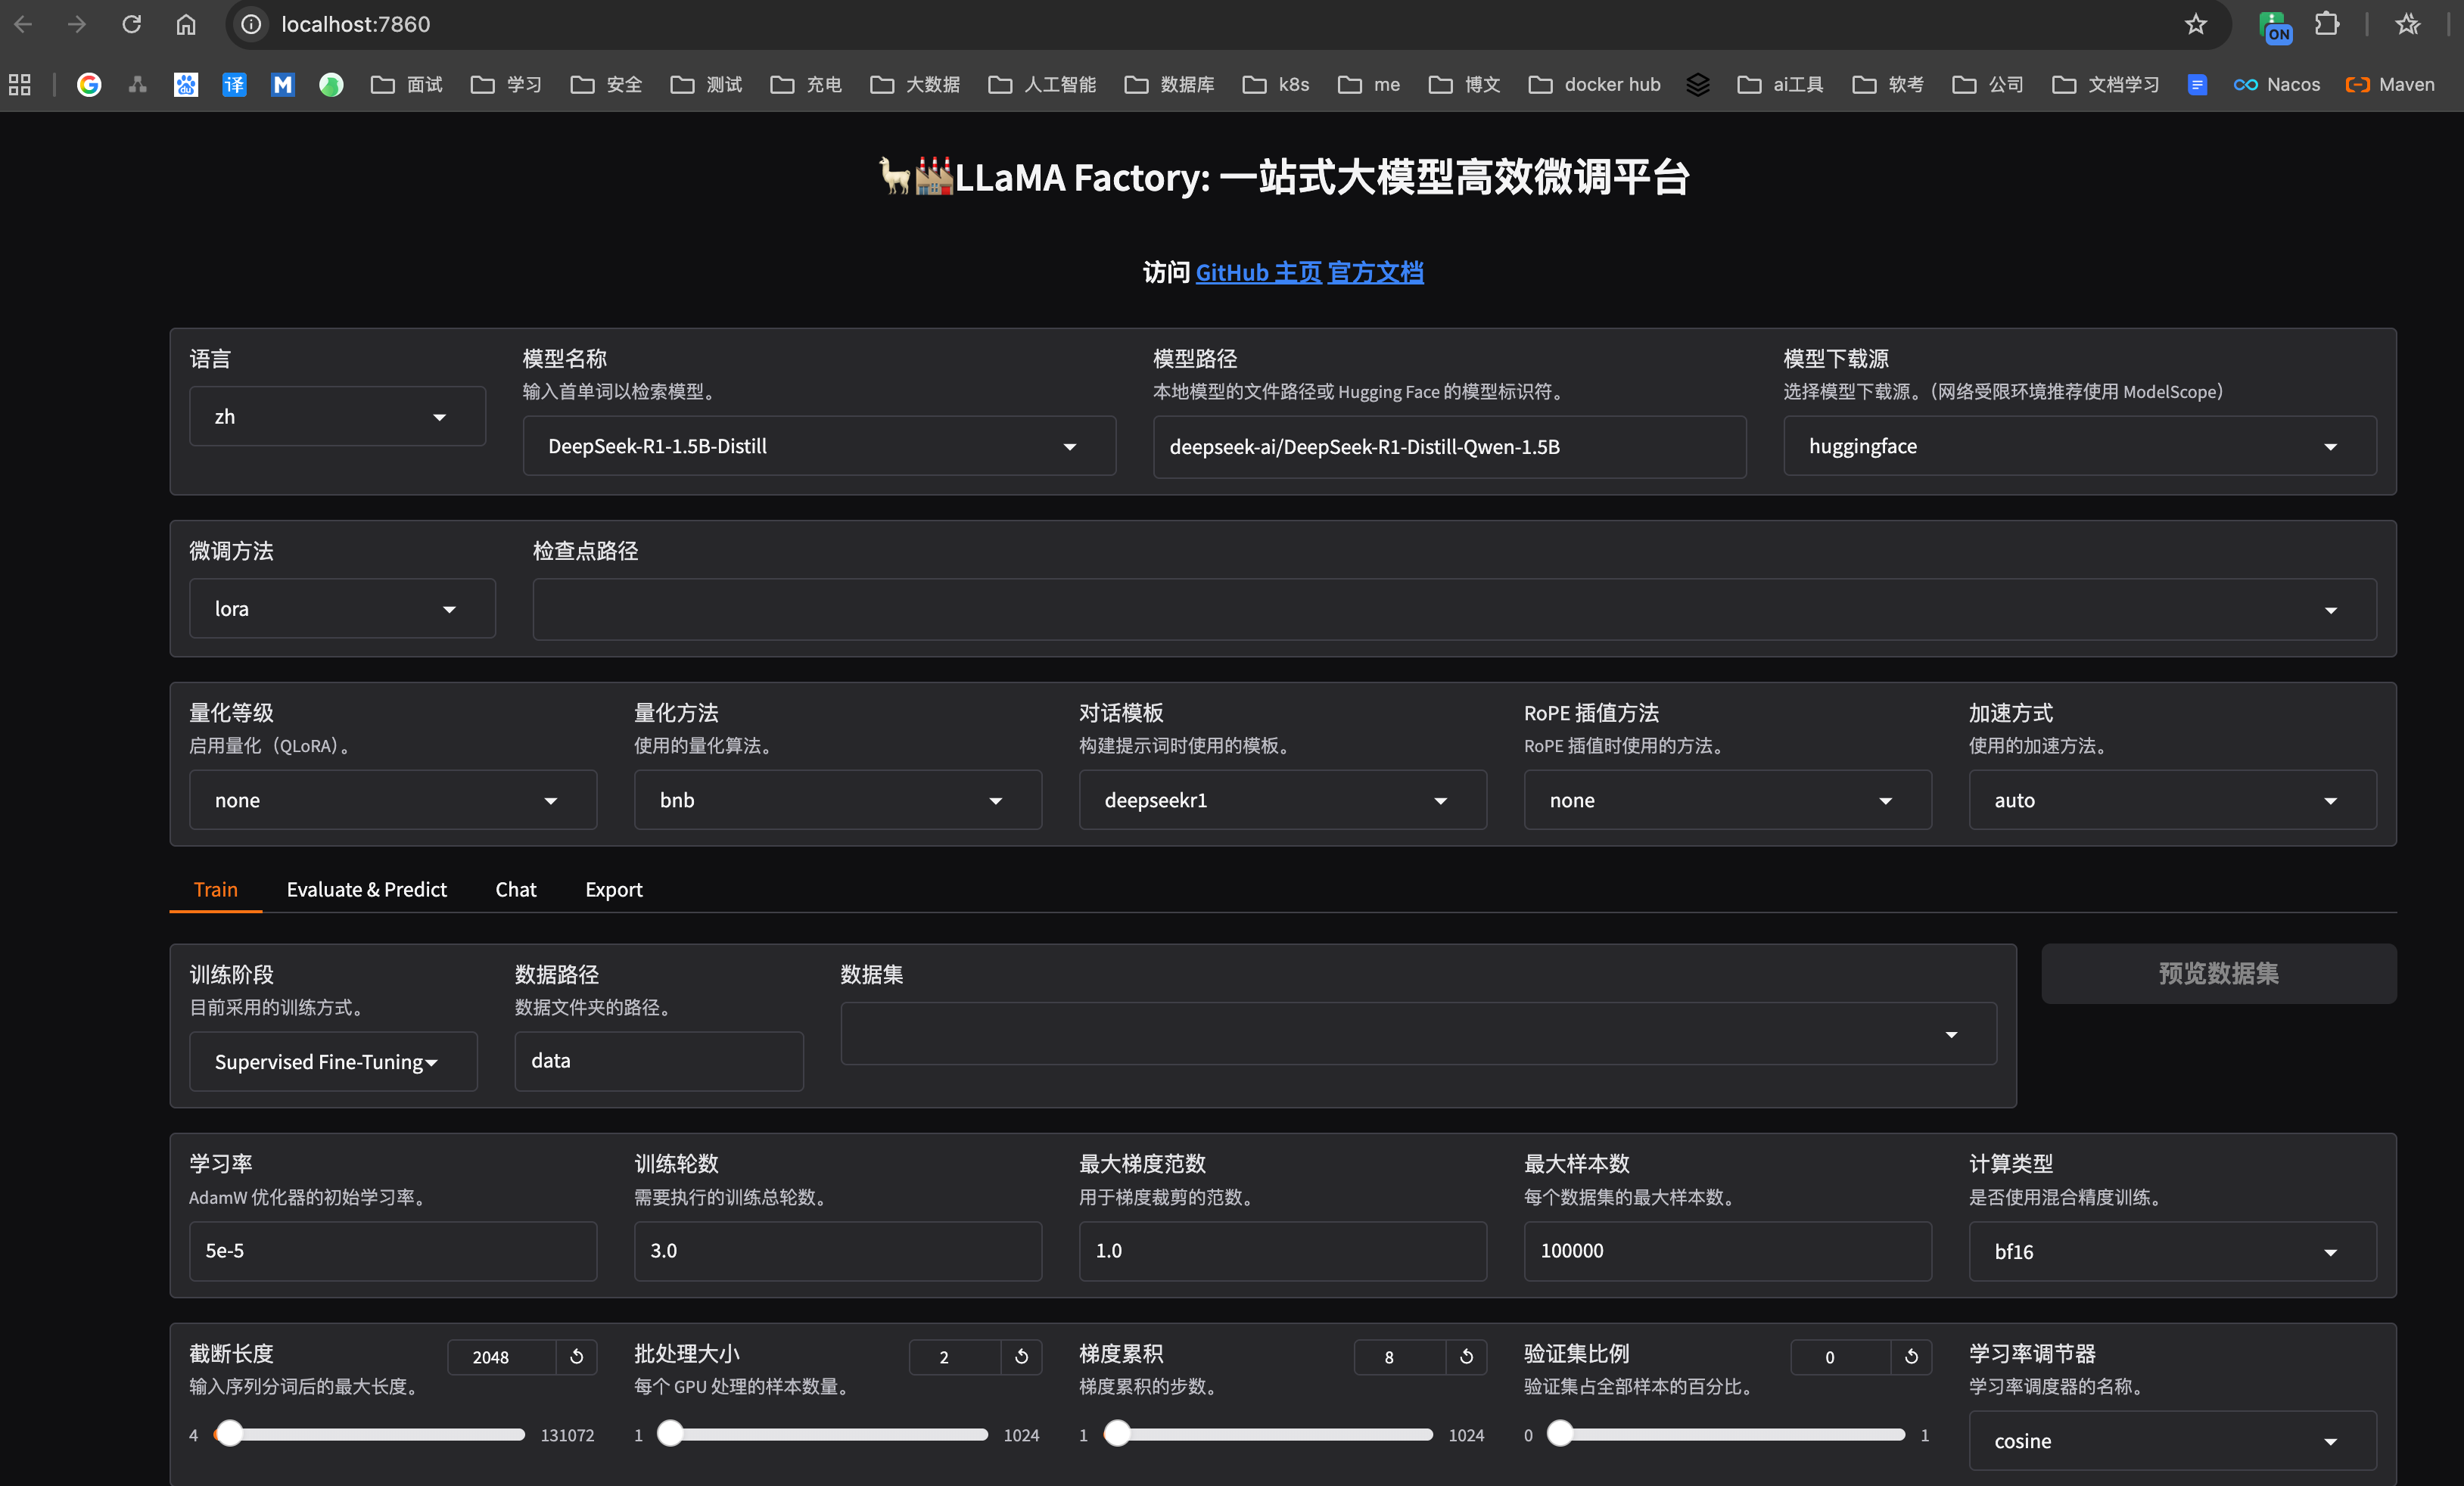Click the 梯度累积 number box showing 8
The height and width of the screenshot is (1486, 2464).
pos(1400,1357)
